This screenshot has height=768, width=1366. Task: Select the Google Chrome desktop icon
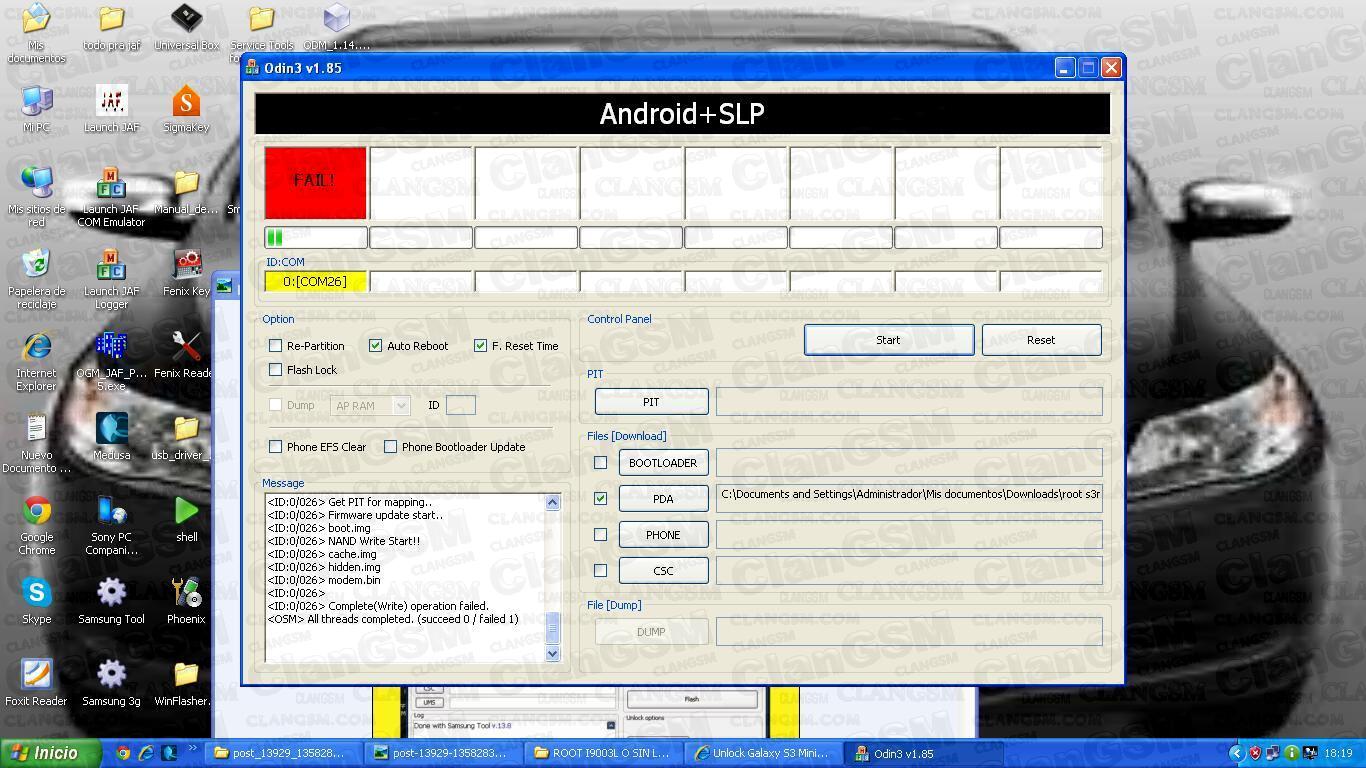pos(37,525)
